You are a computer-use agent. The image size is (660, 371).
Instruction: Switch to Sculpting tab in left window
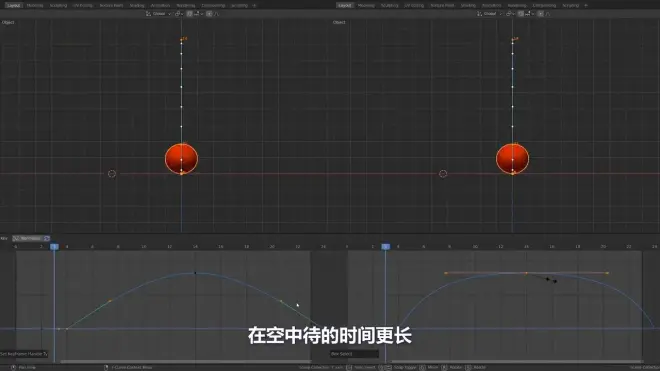(58, 5)
